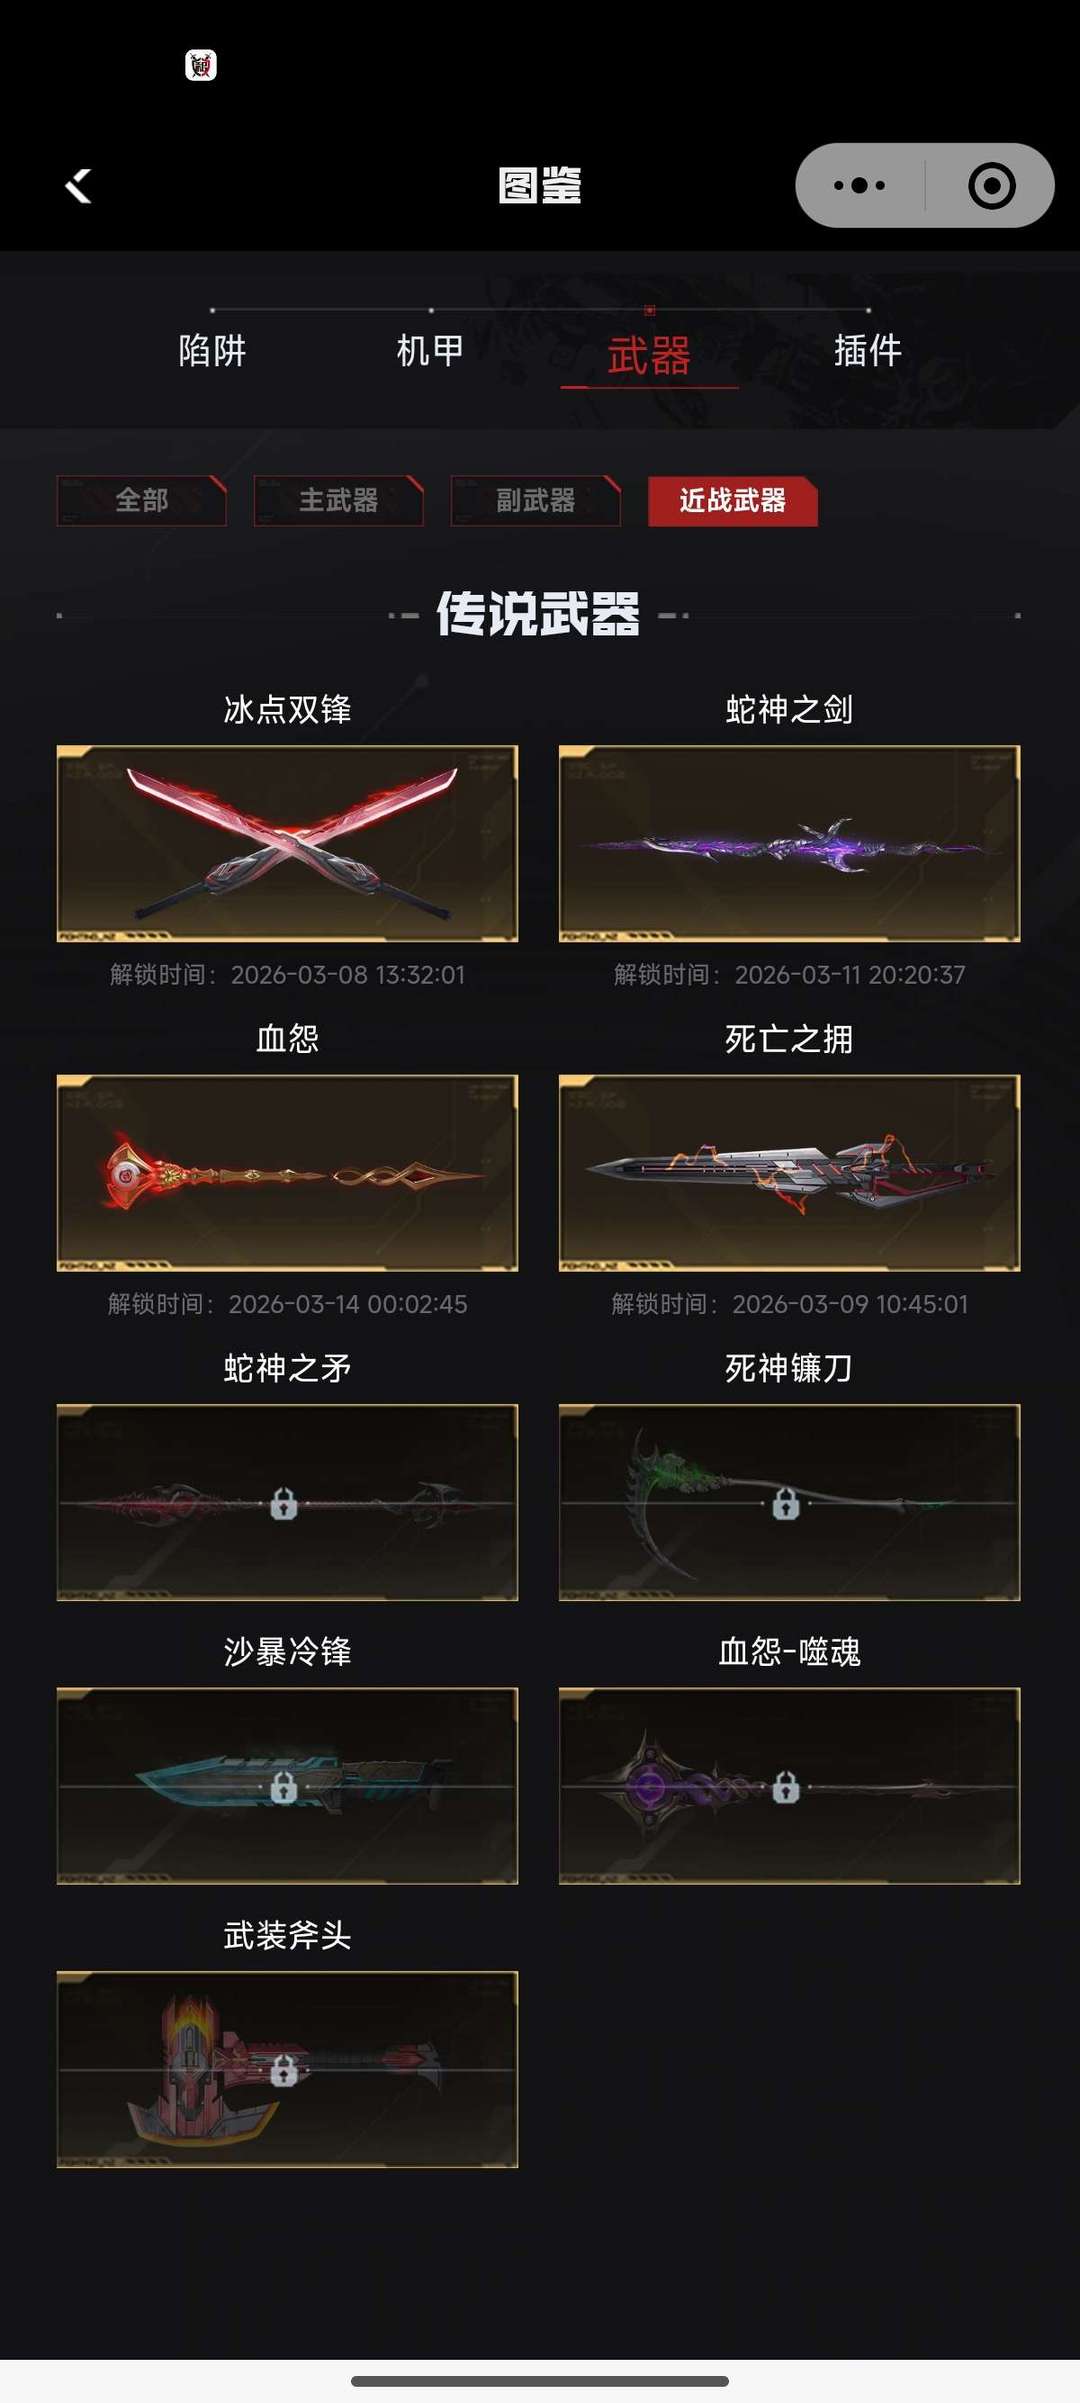Tap lock icon on 死神镰刀 card
The height and width of the screenshot is (2403, 1080).
tap(786, 1503)
